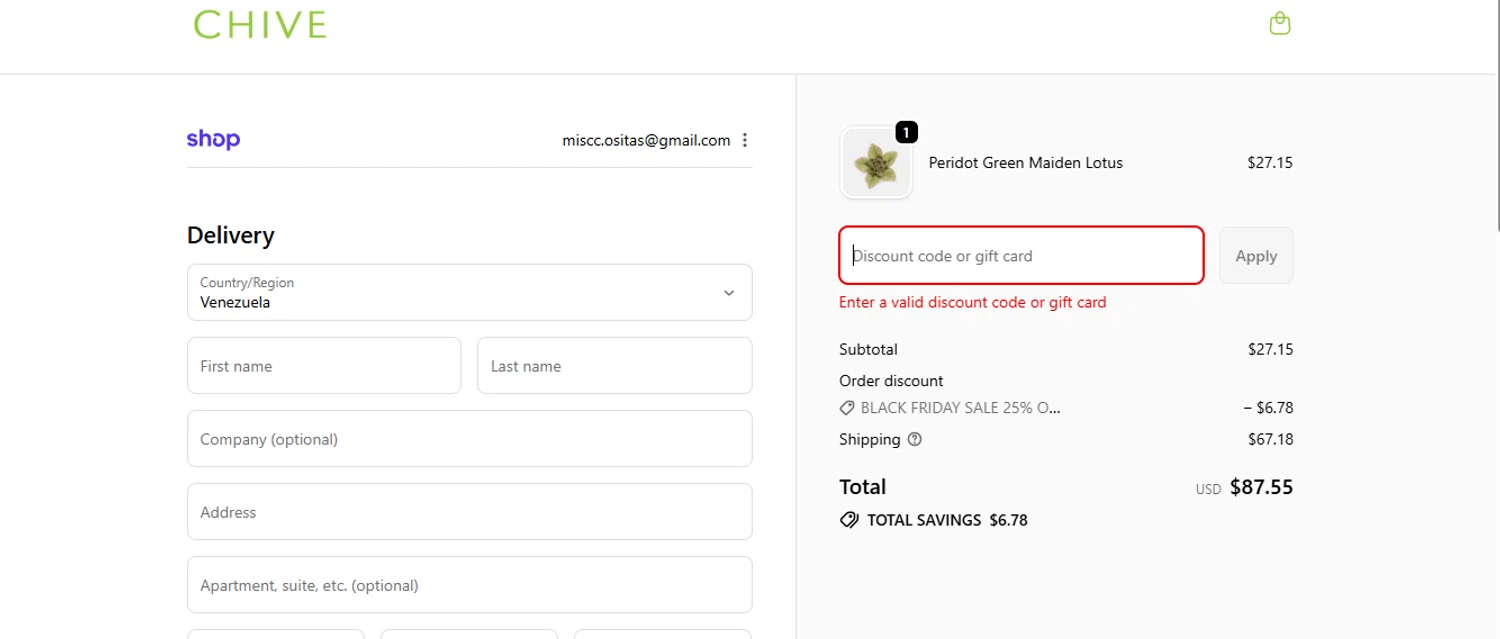Click the Discount code or gift card field

click(1021, 255)
